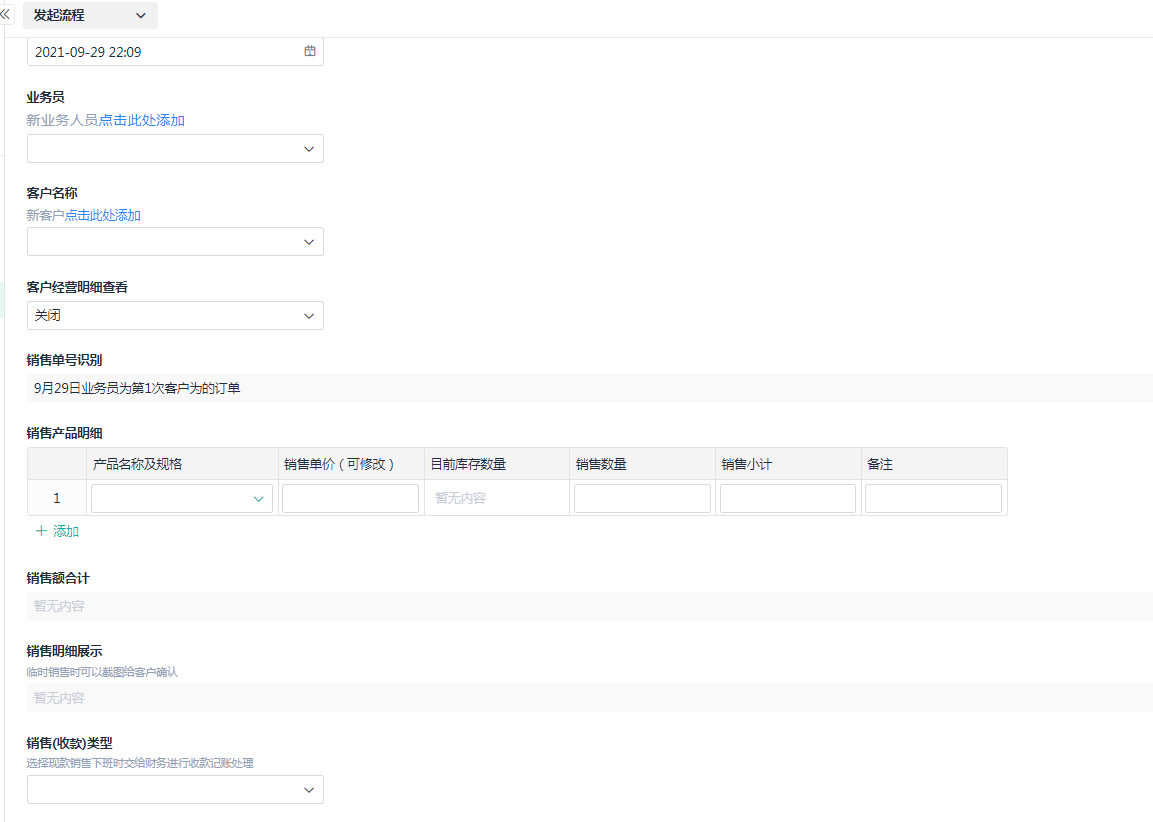Image resolution: width=1153 pixels, height=822 pixels.
Task: Click the 备注 input field in row 1
Action: click(933, 498)
